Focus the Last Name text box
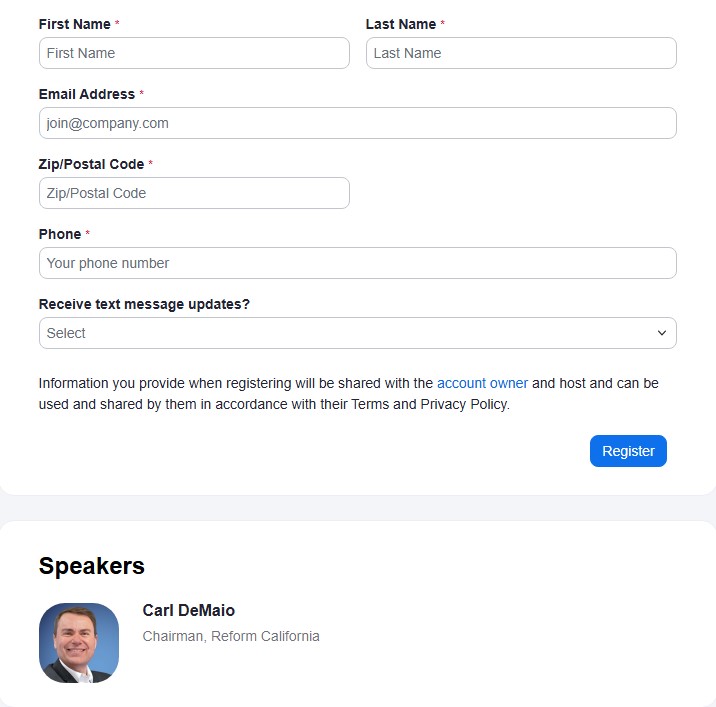Viewport: 716px width, 707px height. click(x=521, y=53)
